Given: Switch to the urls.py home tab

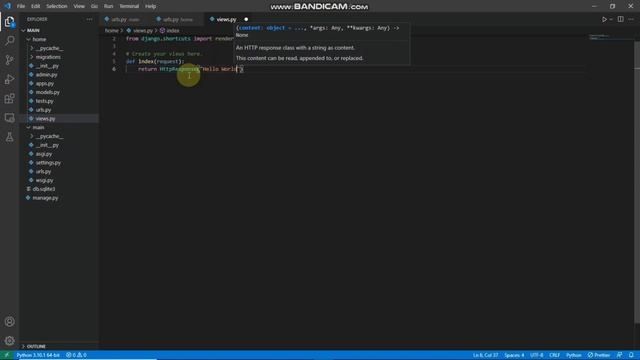Looking at the screenshot, I should coord(177,19).
